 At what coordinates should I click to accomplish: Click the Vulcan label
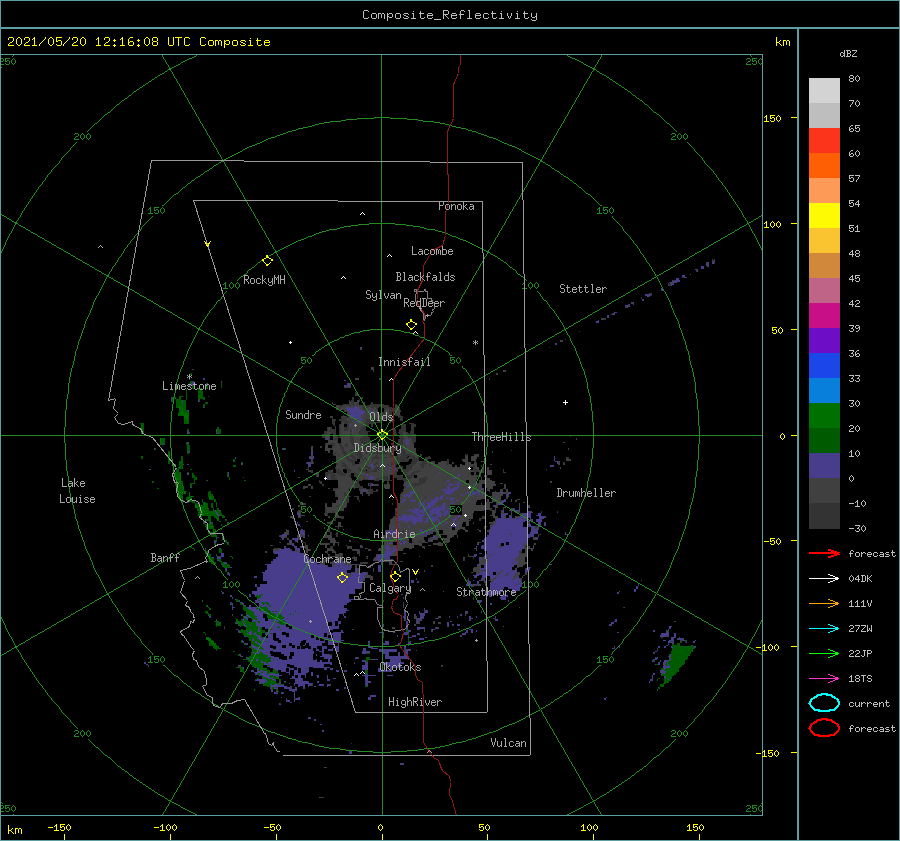508,743
